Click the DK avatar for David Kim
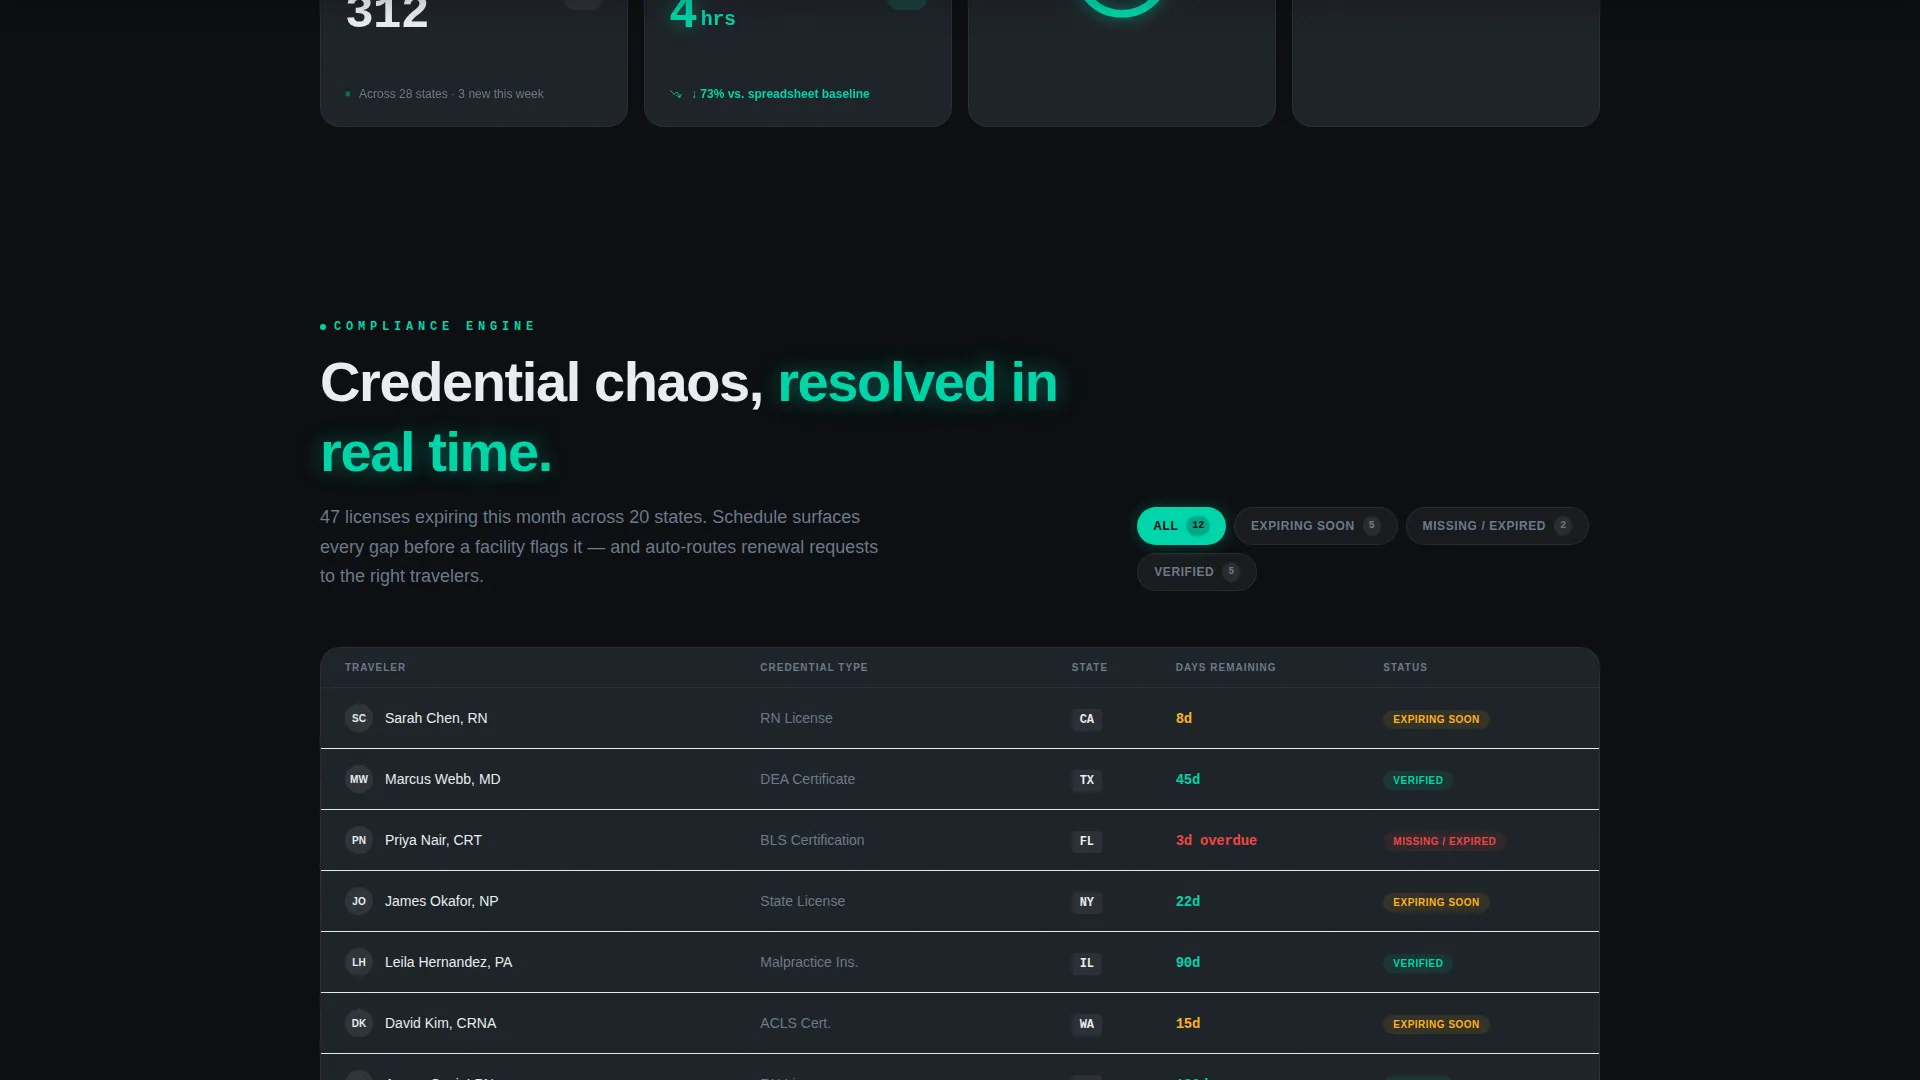The image size is (1920, 1080). click(x=359, y=1023)
